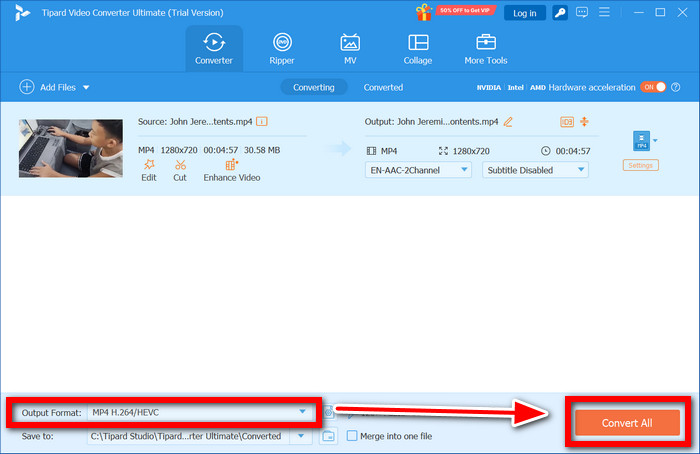Expand the Add Files dropdown arrow

(86, 87)
